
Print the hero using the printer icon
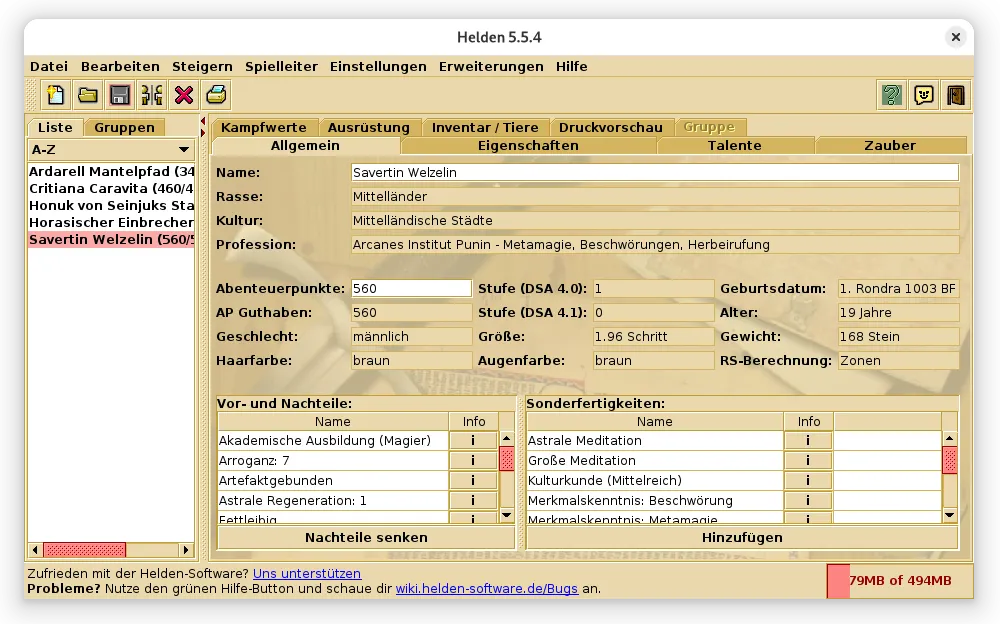(x=216, y=96)
